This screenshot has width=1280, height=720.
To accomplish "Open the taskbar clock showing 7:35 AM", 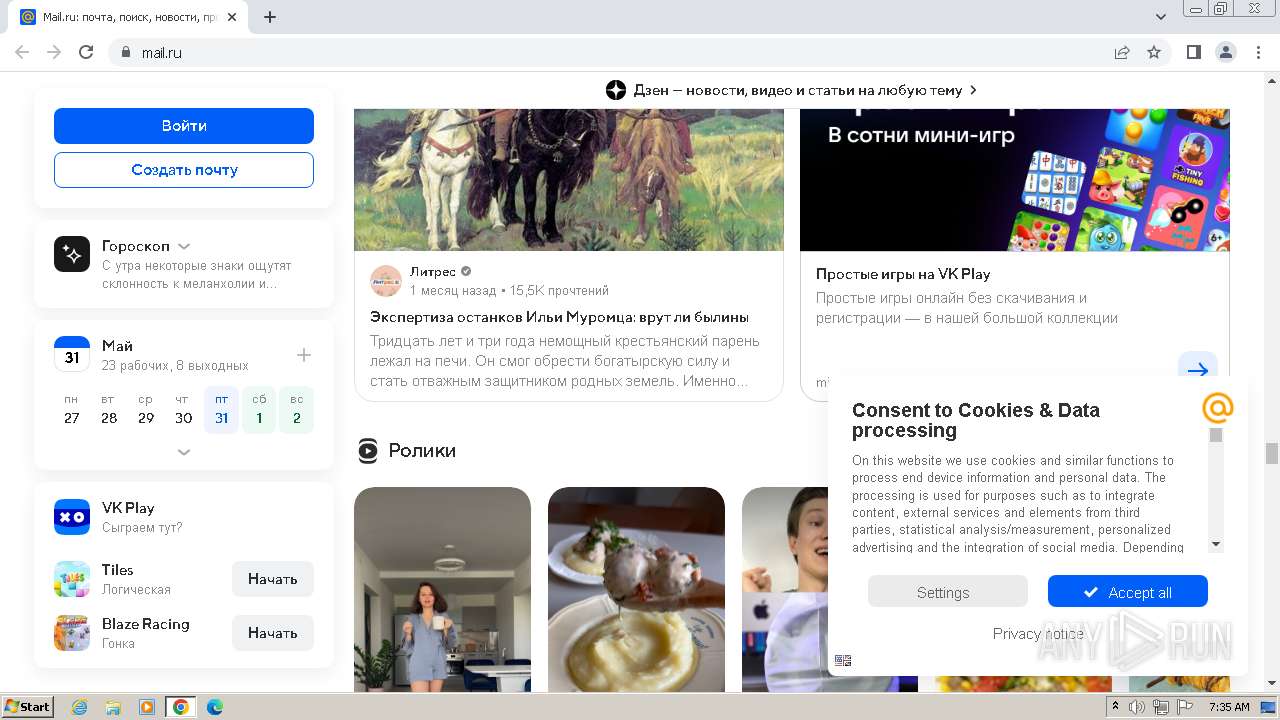I will pyautogui.click(x=1229, y=707).
